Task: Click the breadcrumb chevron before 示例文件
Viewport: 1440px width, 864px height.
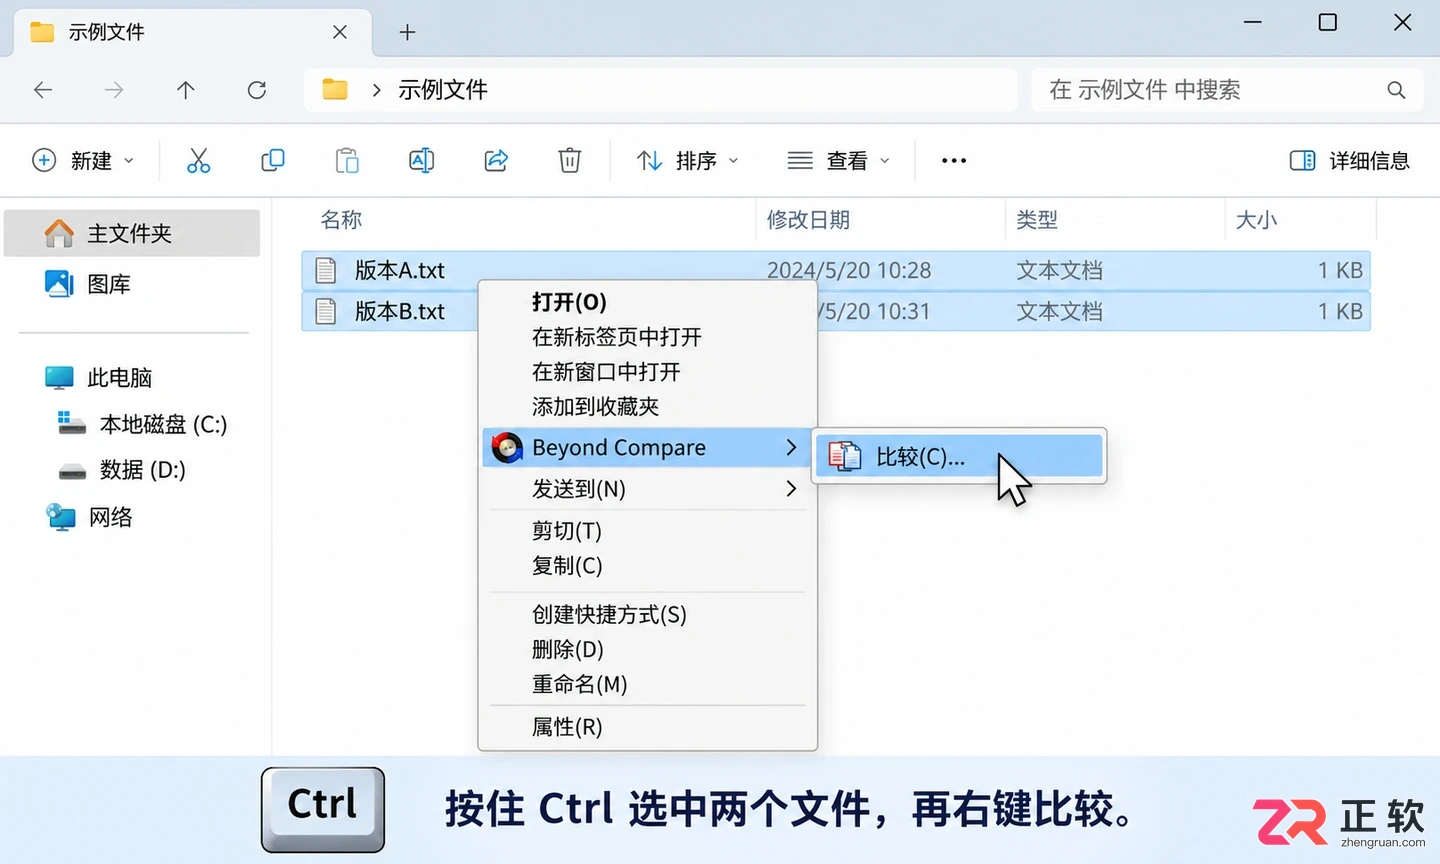Action: tap(376, 90)
